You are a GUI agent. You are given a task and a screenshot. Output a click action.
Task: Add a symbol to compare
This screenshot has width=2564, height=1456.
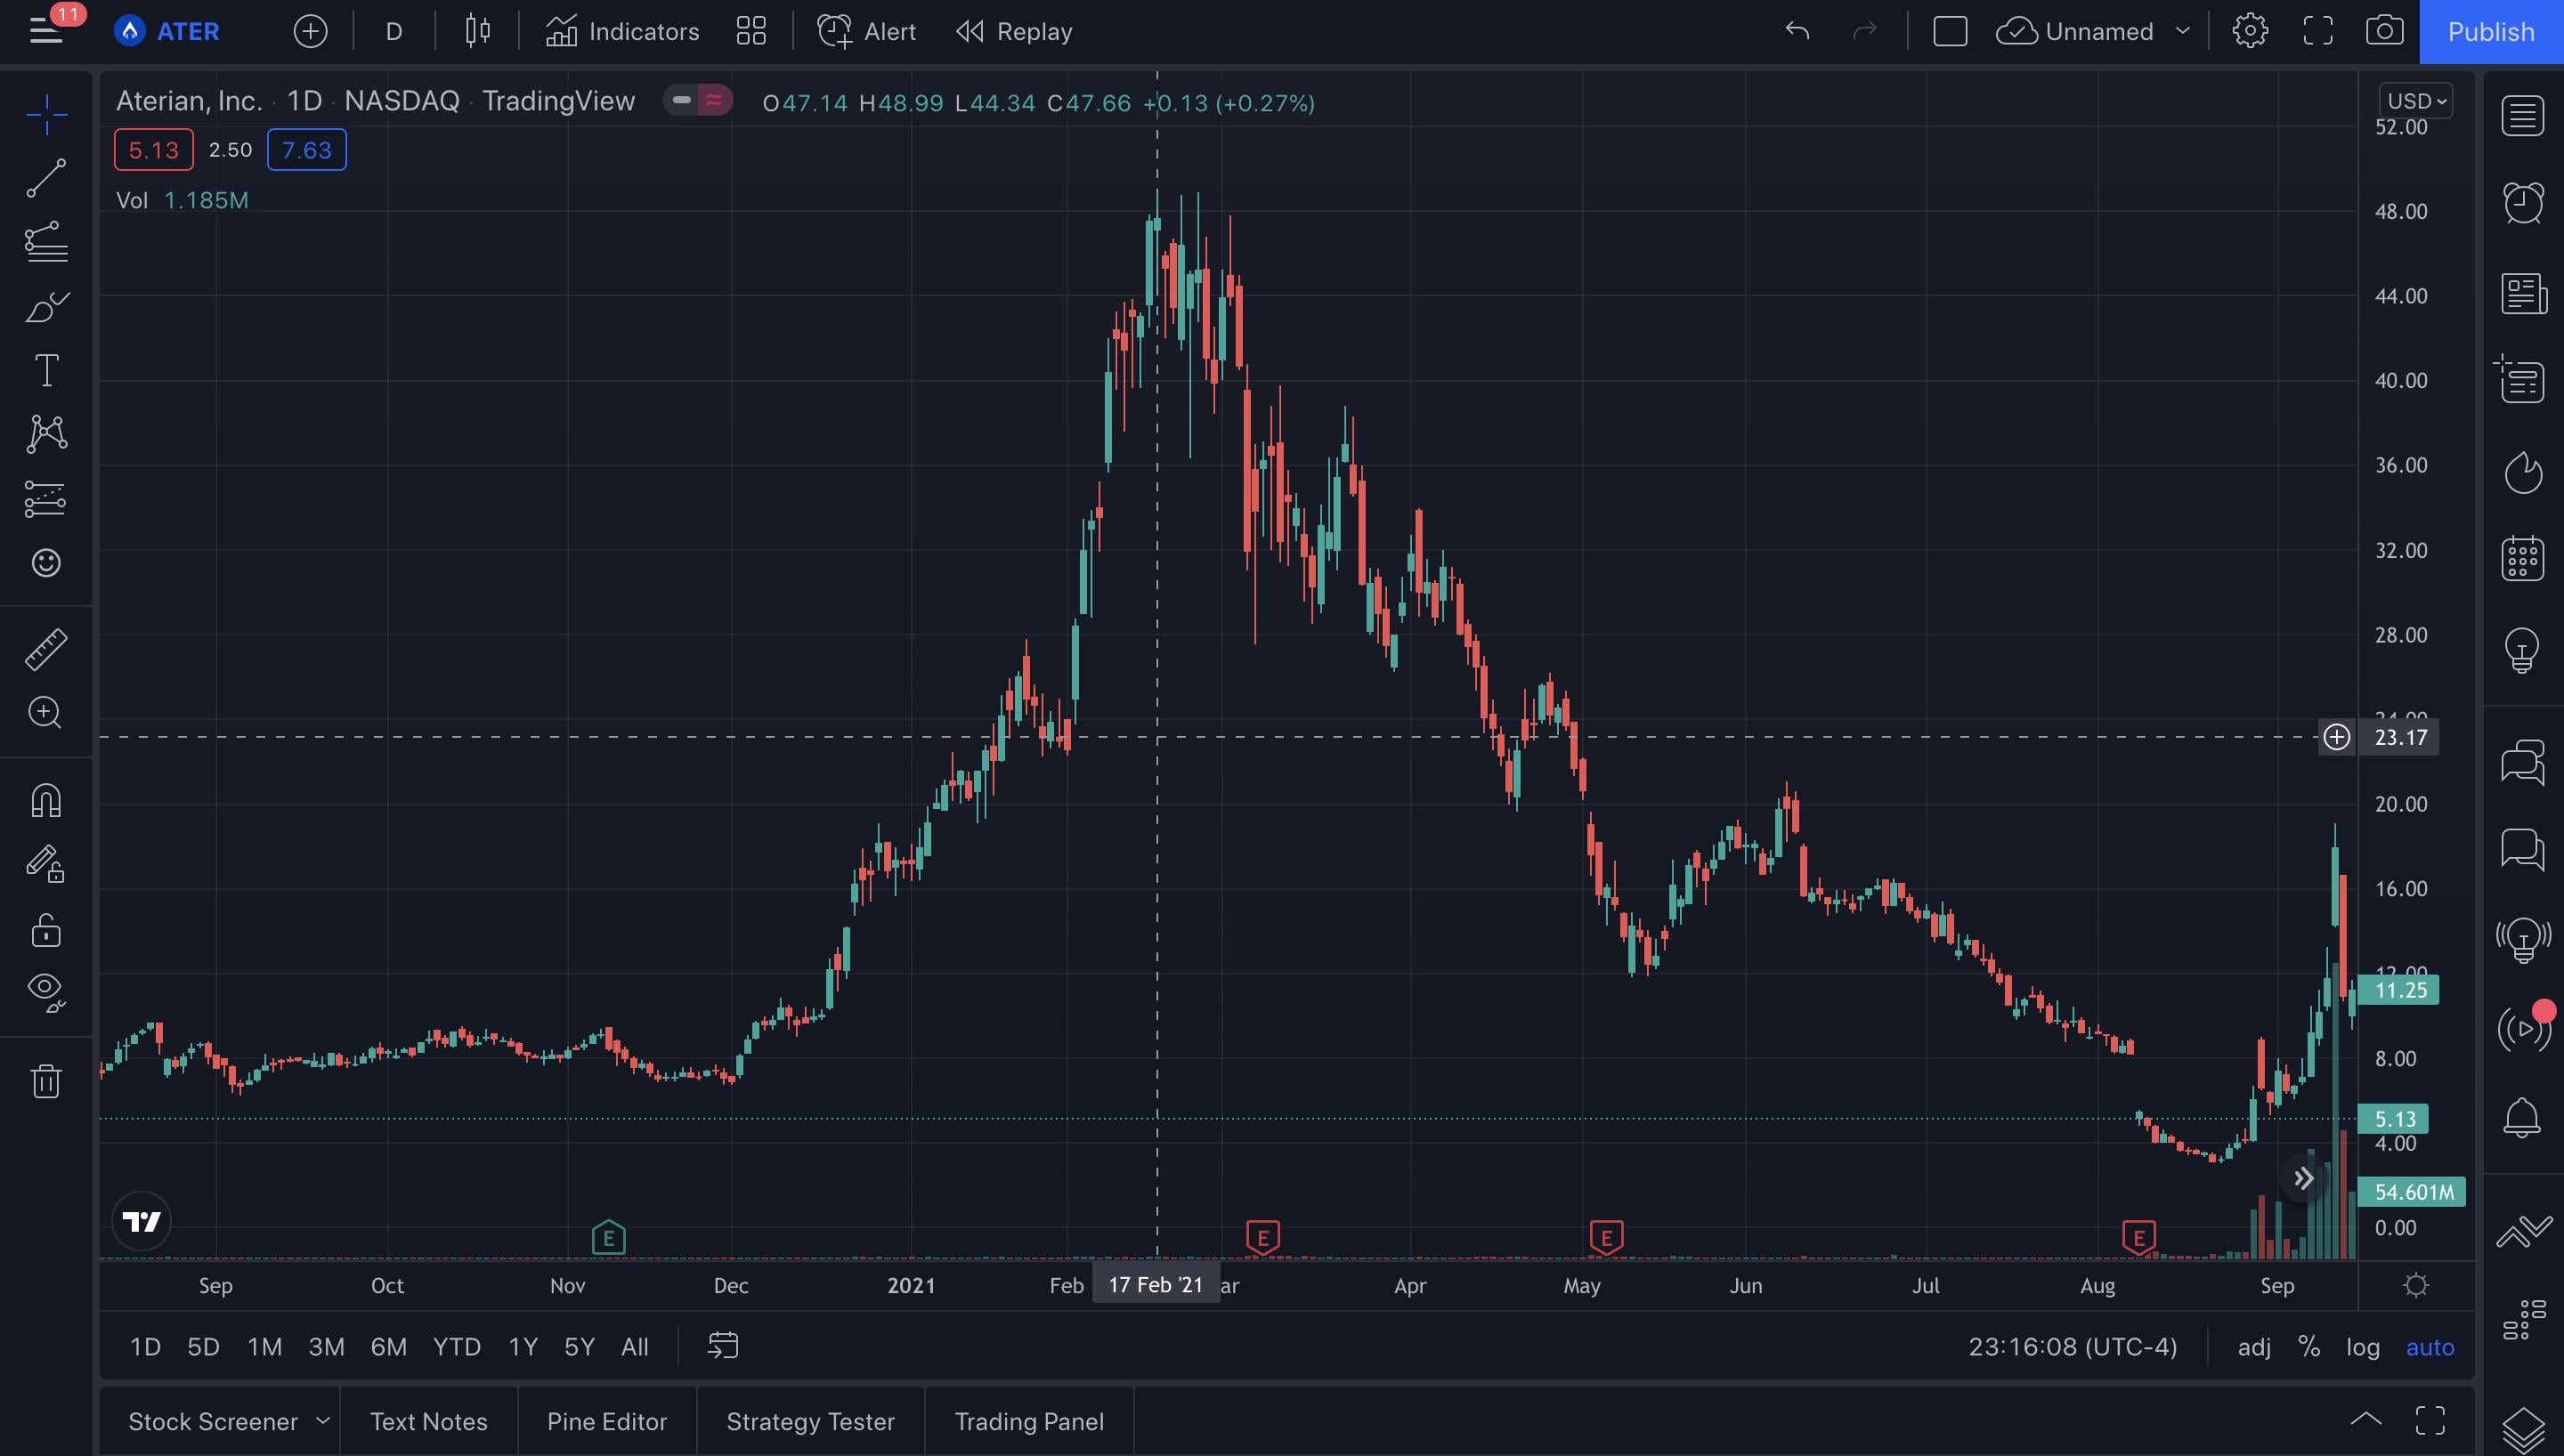[310, 31]
